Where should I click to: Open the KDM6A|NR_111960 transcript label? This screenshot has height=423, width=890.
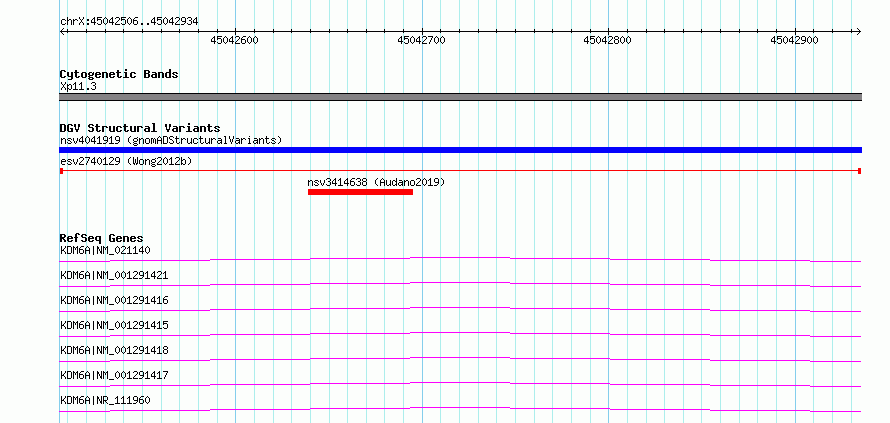[105, 400]
